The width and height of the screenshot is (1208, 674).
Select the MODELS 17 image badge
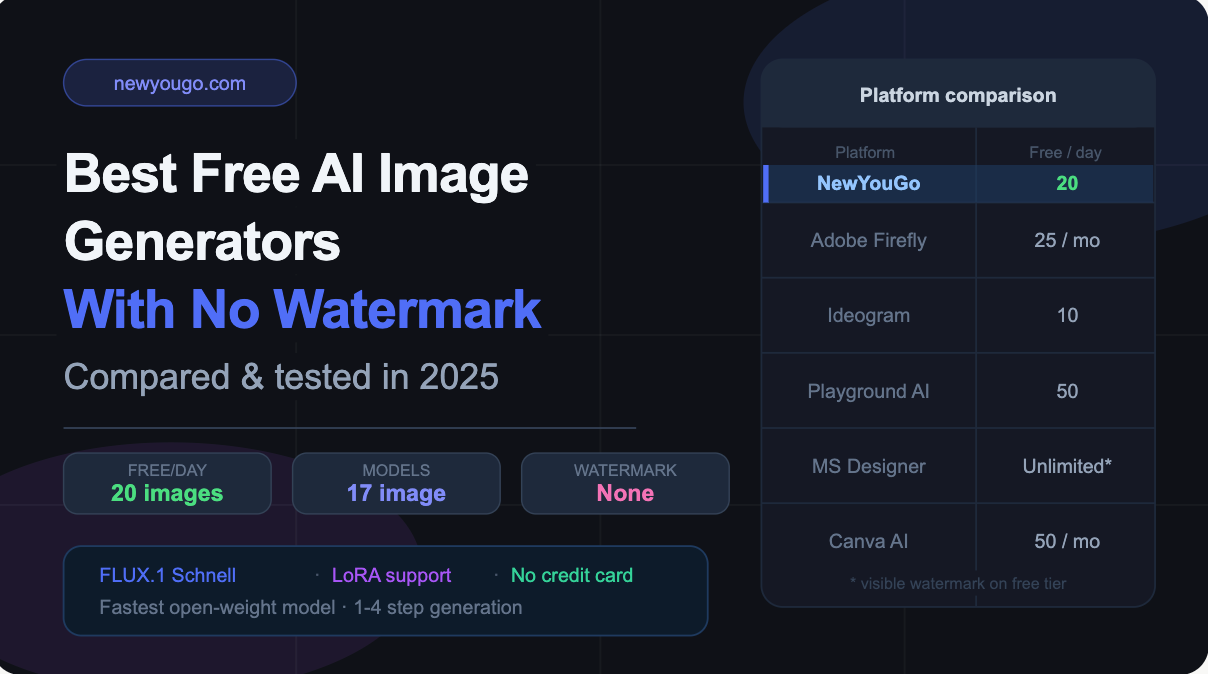pos(396,483)
